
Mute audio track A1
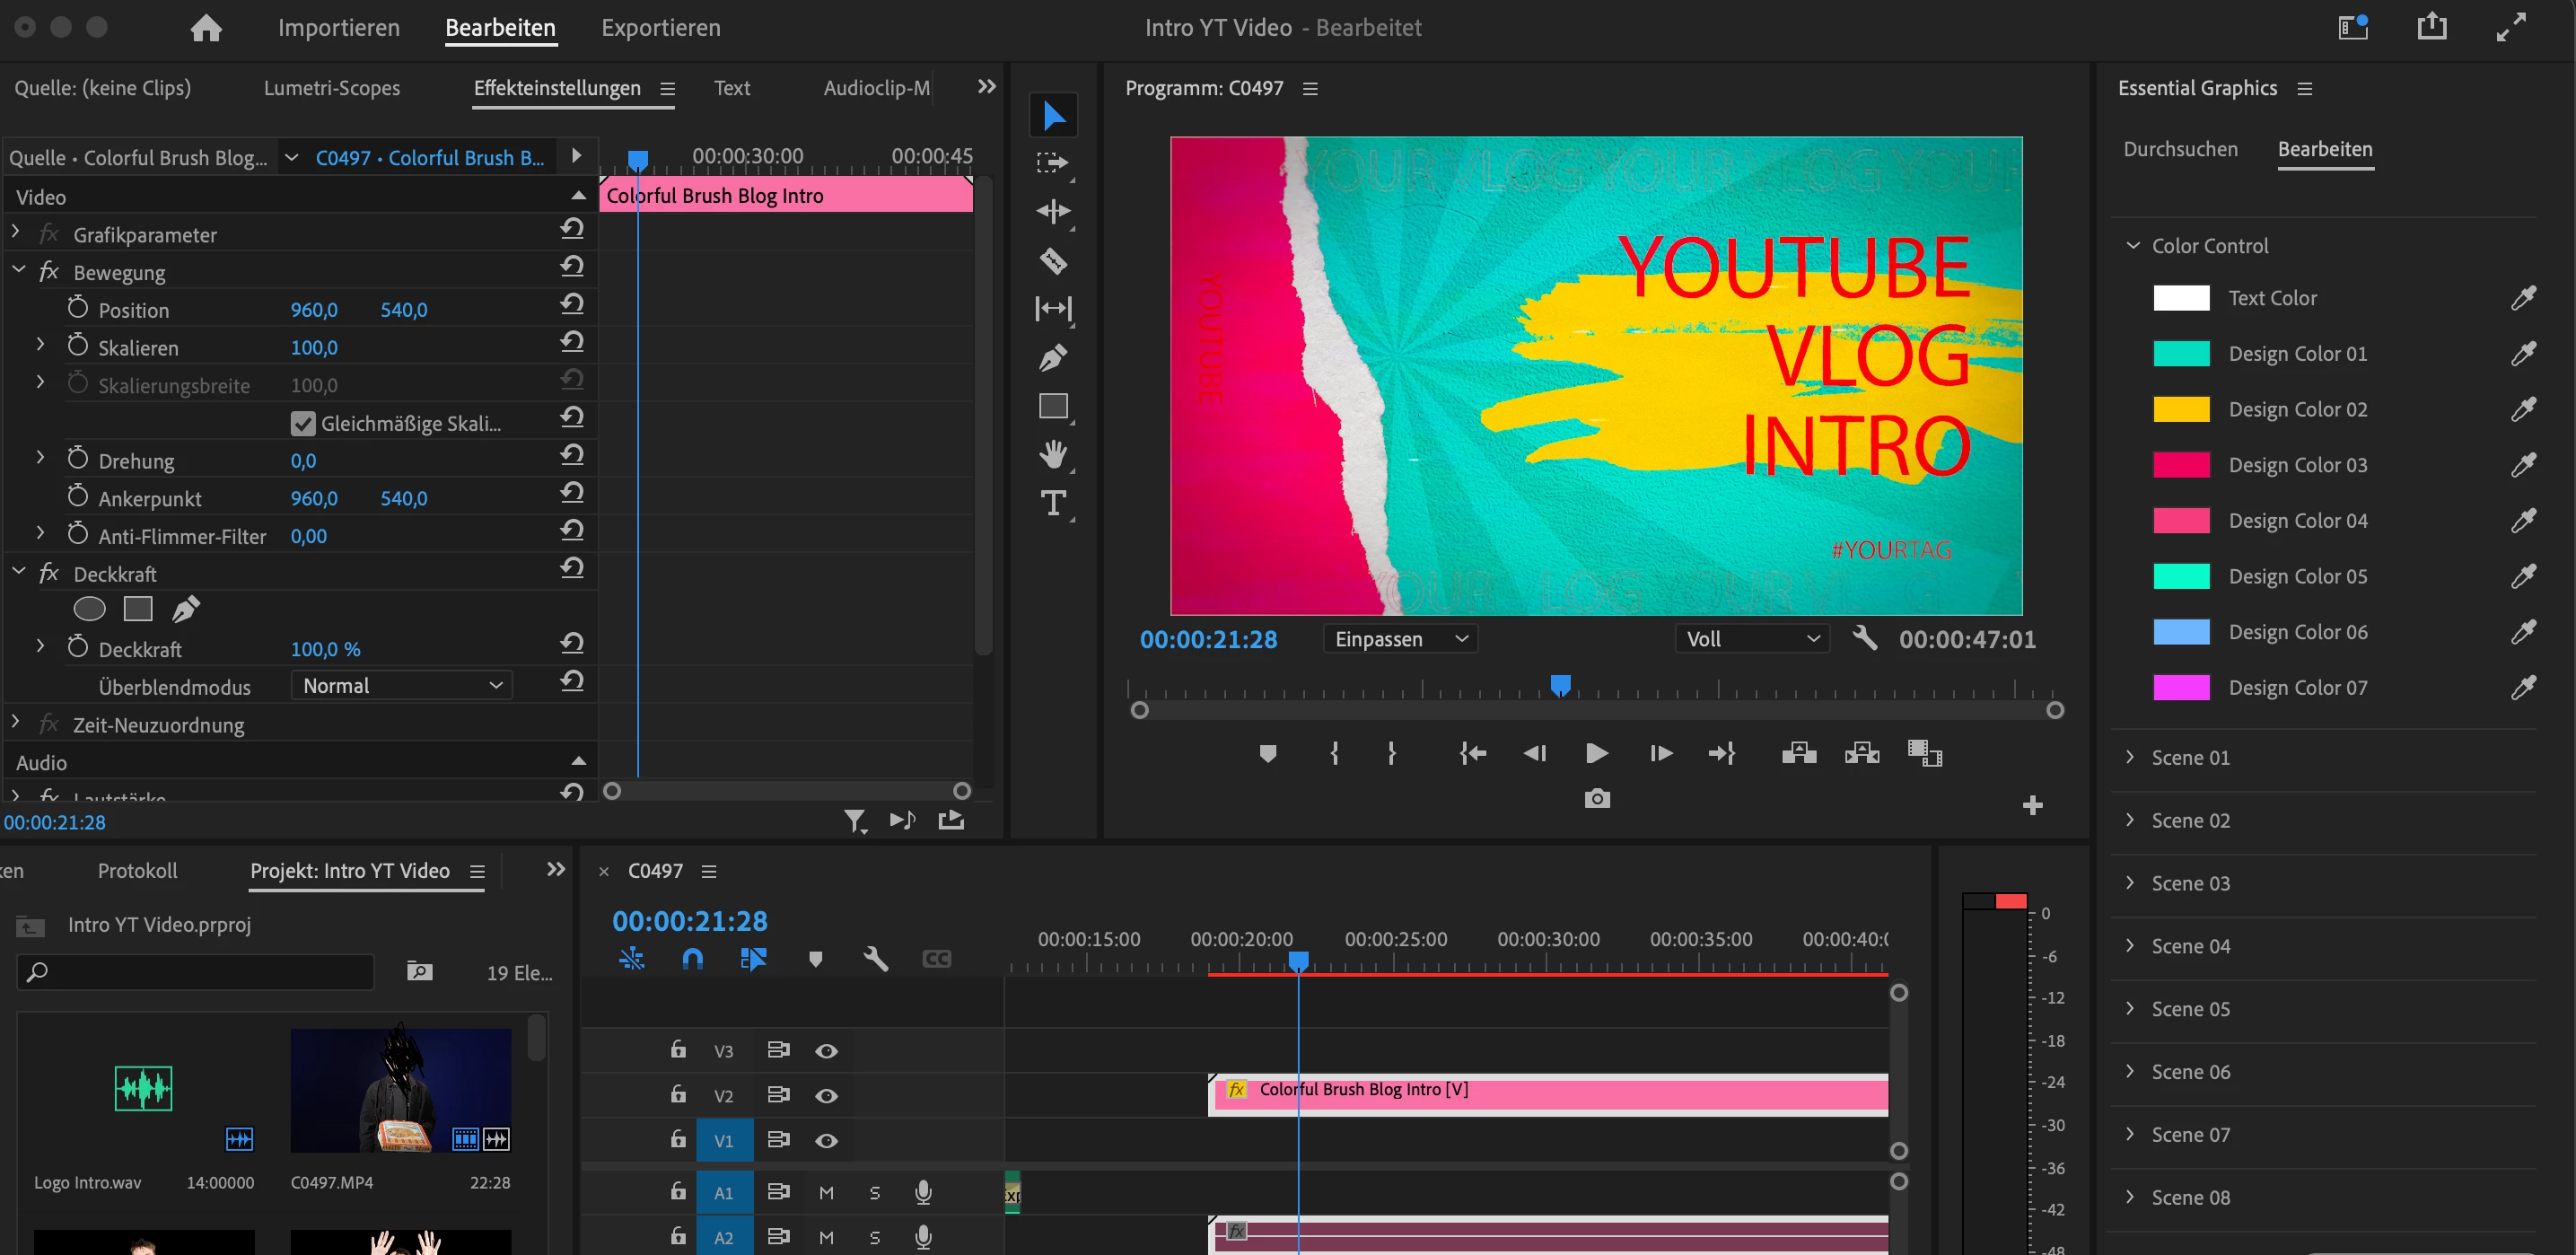[x=826, y=1192]
